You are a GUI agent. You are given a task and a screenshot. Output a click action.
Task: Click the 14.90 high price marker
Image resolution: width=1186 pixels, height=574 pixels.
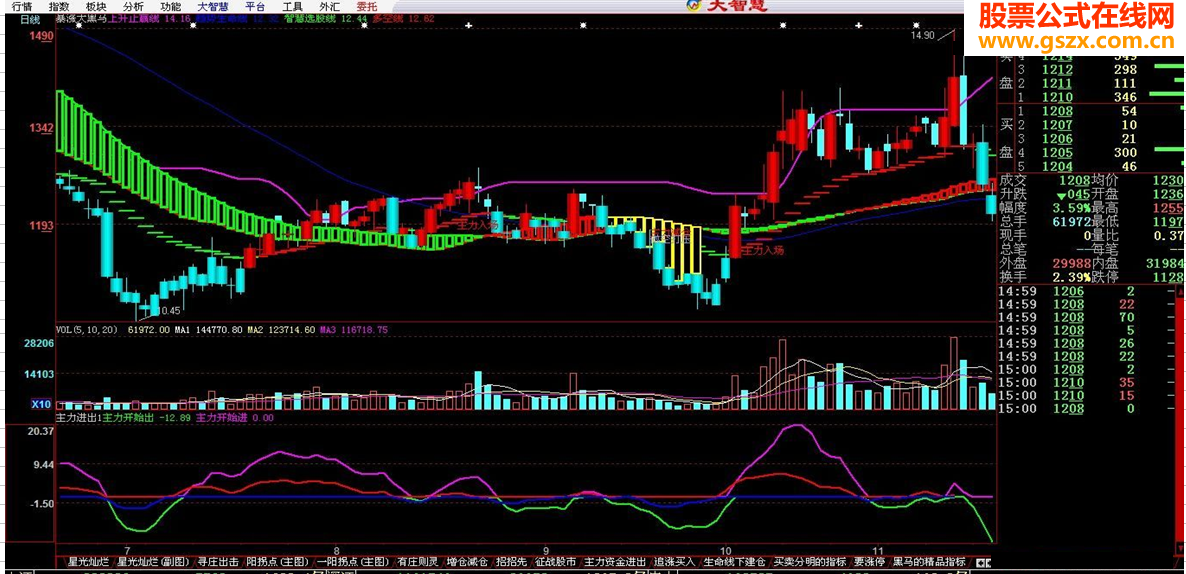point(922,36)
